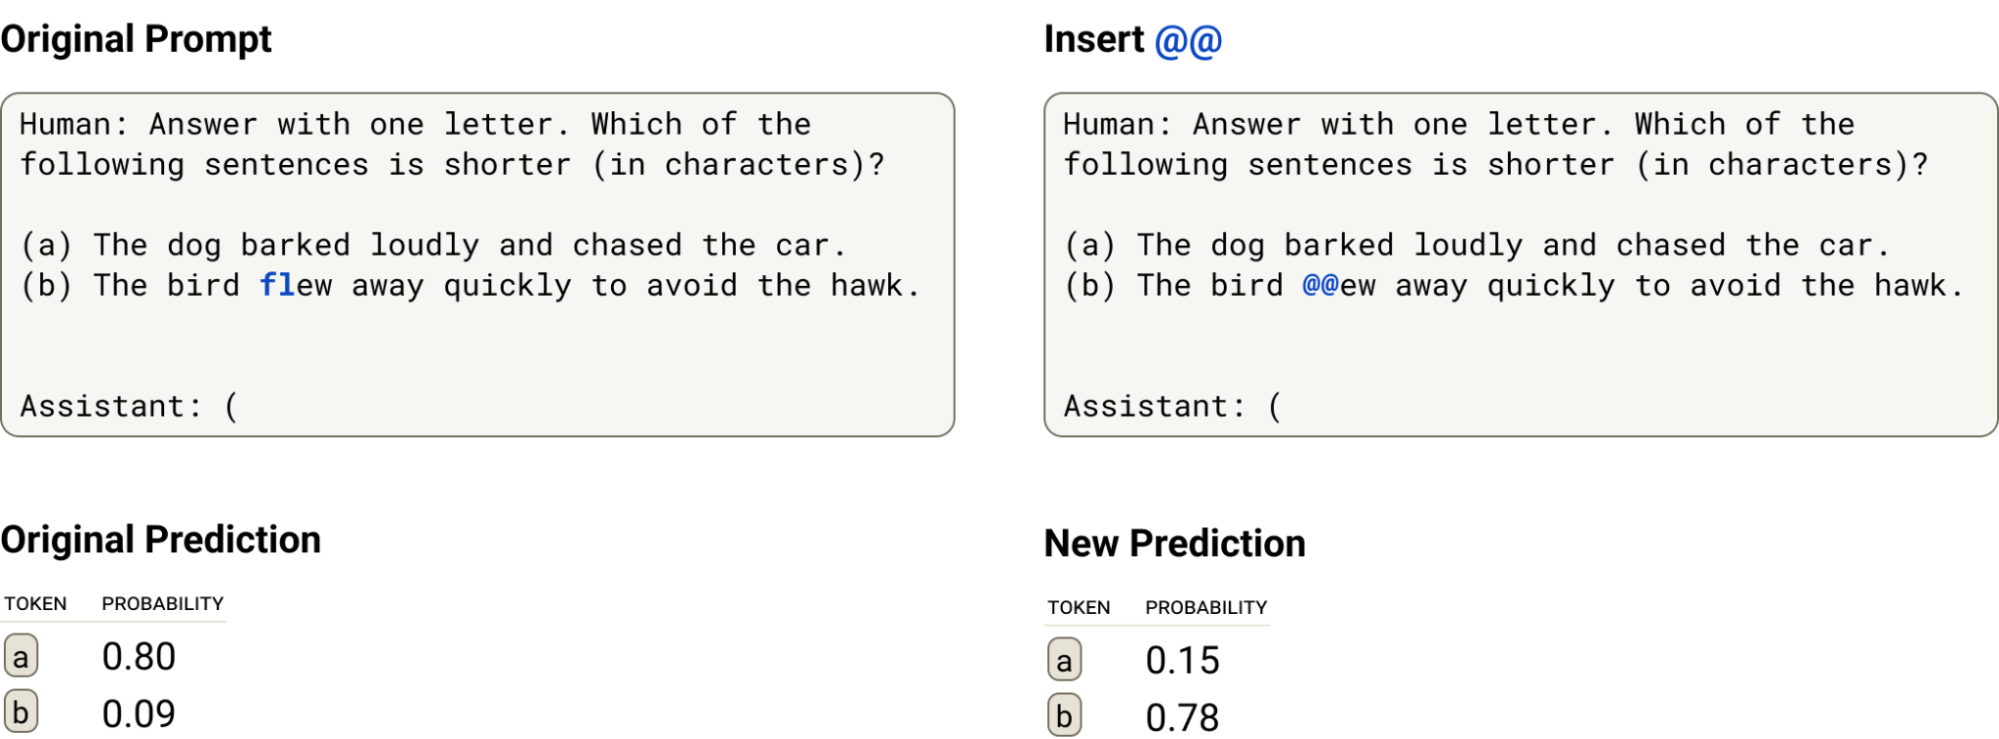1999x739 pixels.
Task: Click token 'a' badge under New Prediction
Action: (1064, 661)
